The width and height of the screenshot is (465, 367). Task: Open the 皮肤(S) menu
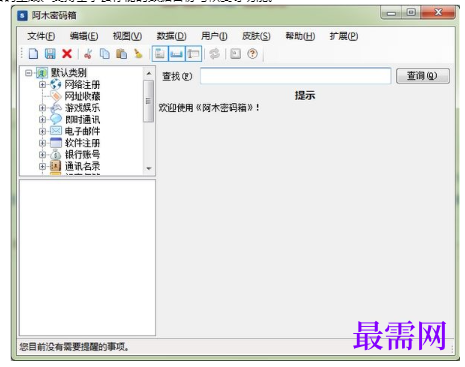point(256,36)
